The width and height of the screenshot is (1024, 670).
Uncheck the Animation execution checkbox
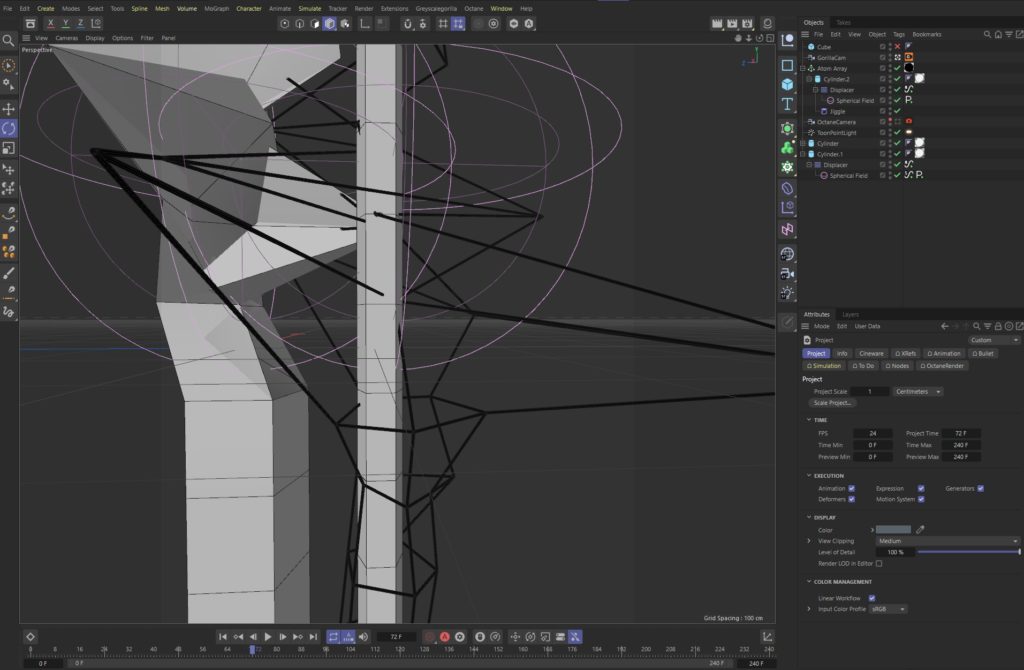pos(851,488)
